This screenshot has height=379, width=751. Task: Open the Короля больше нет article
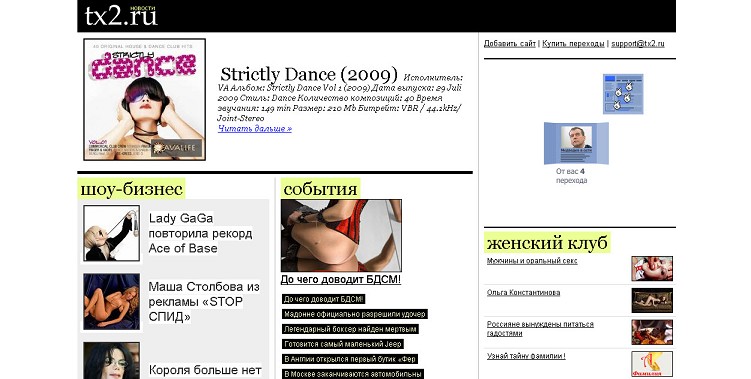point(205,370)
